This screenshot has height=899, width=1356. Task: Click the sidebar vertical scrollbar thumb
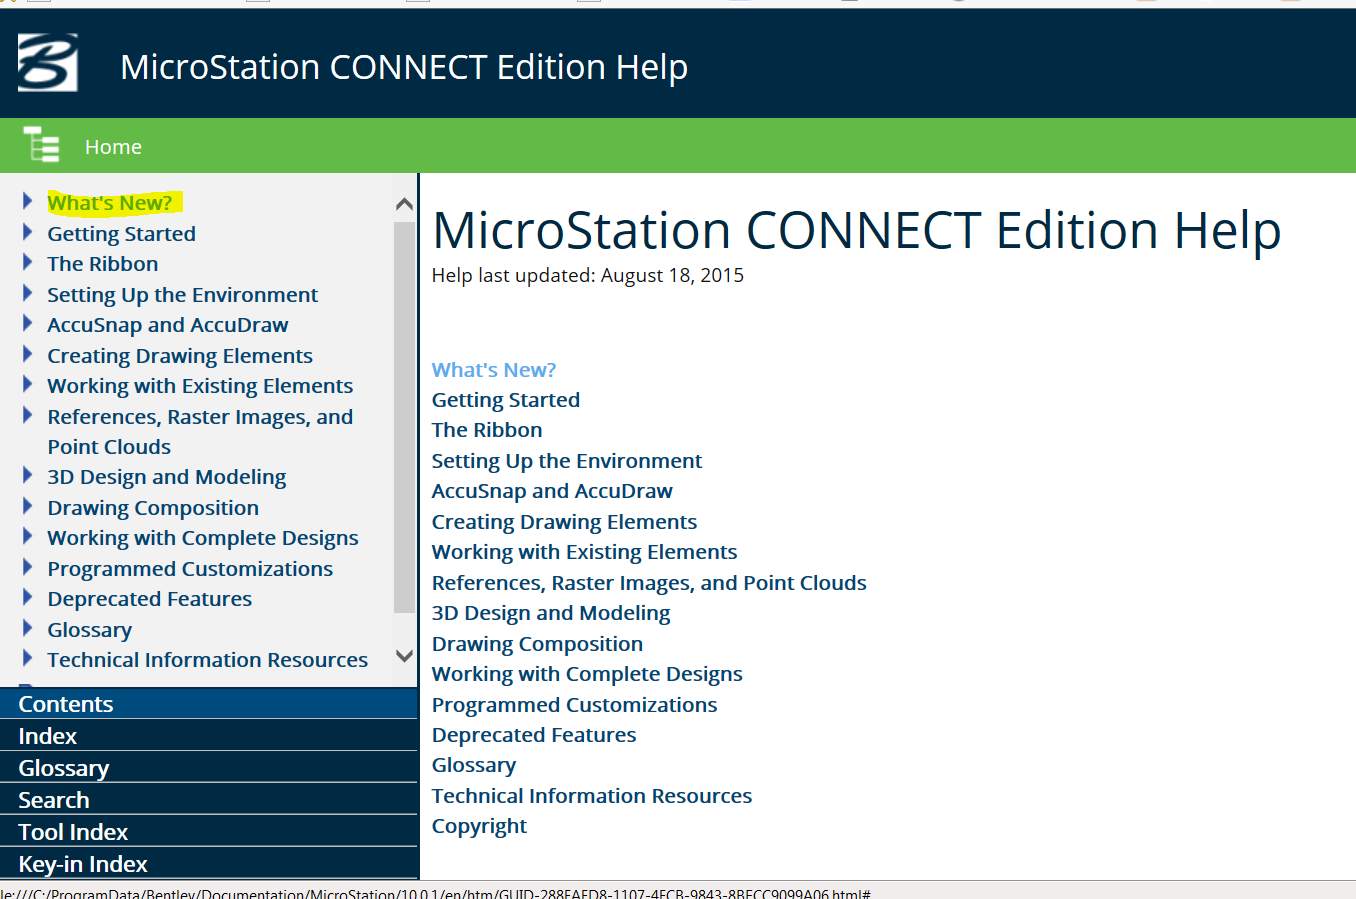coord(404,417)
